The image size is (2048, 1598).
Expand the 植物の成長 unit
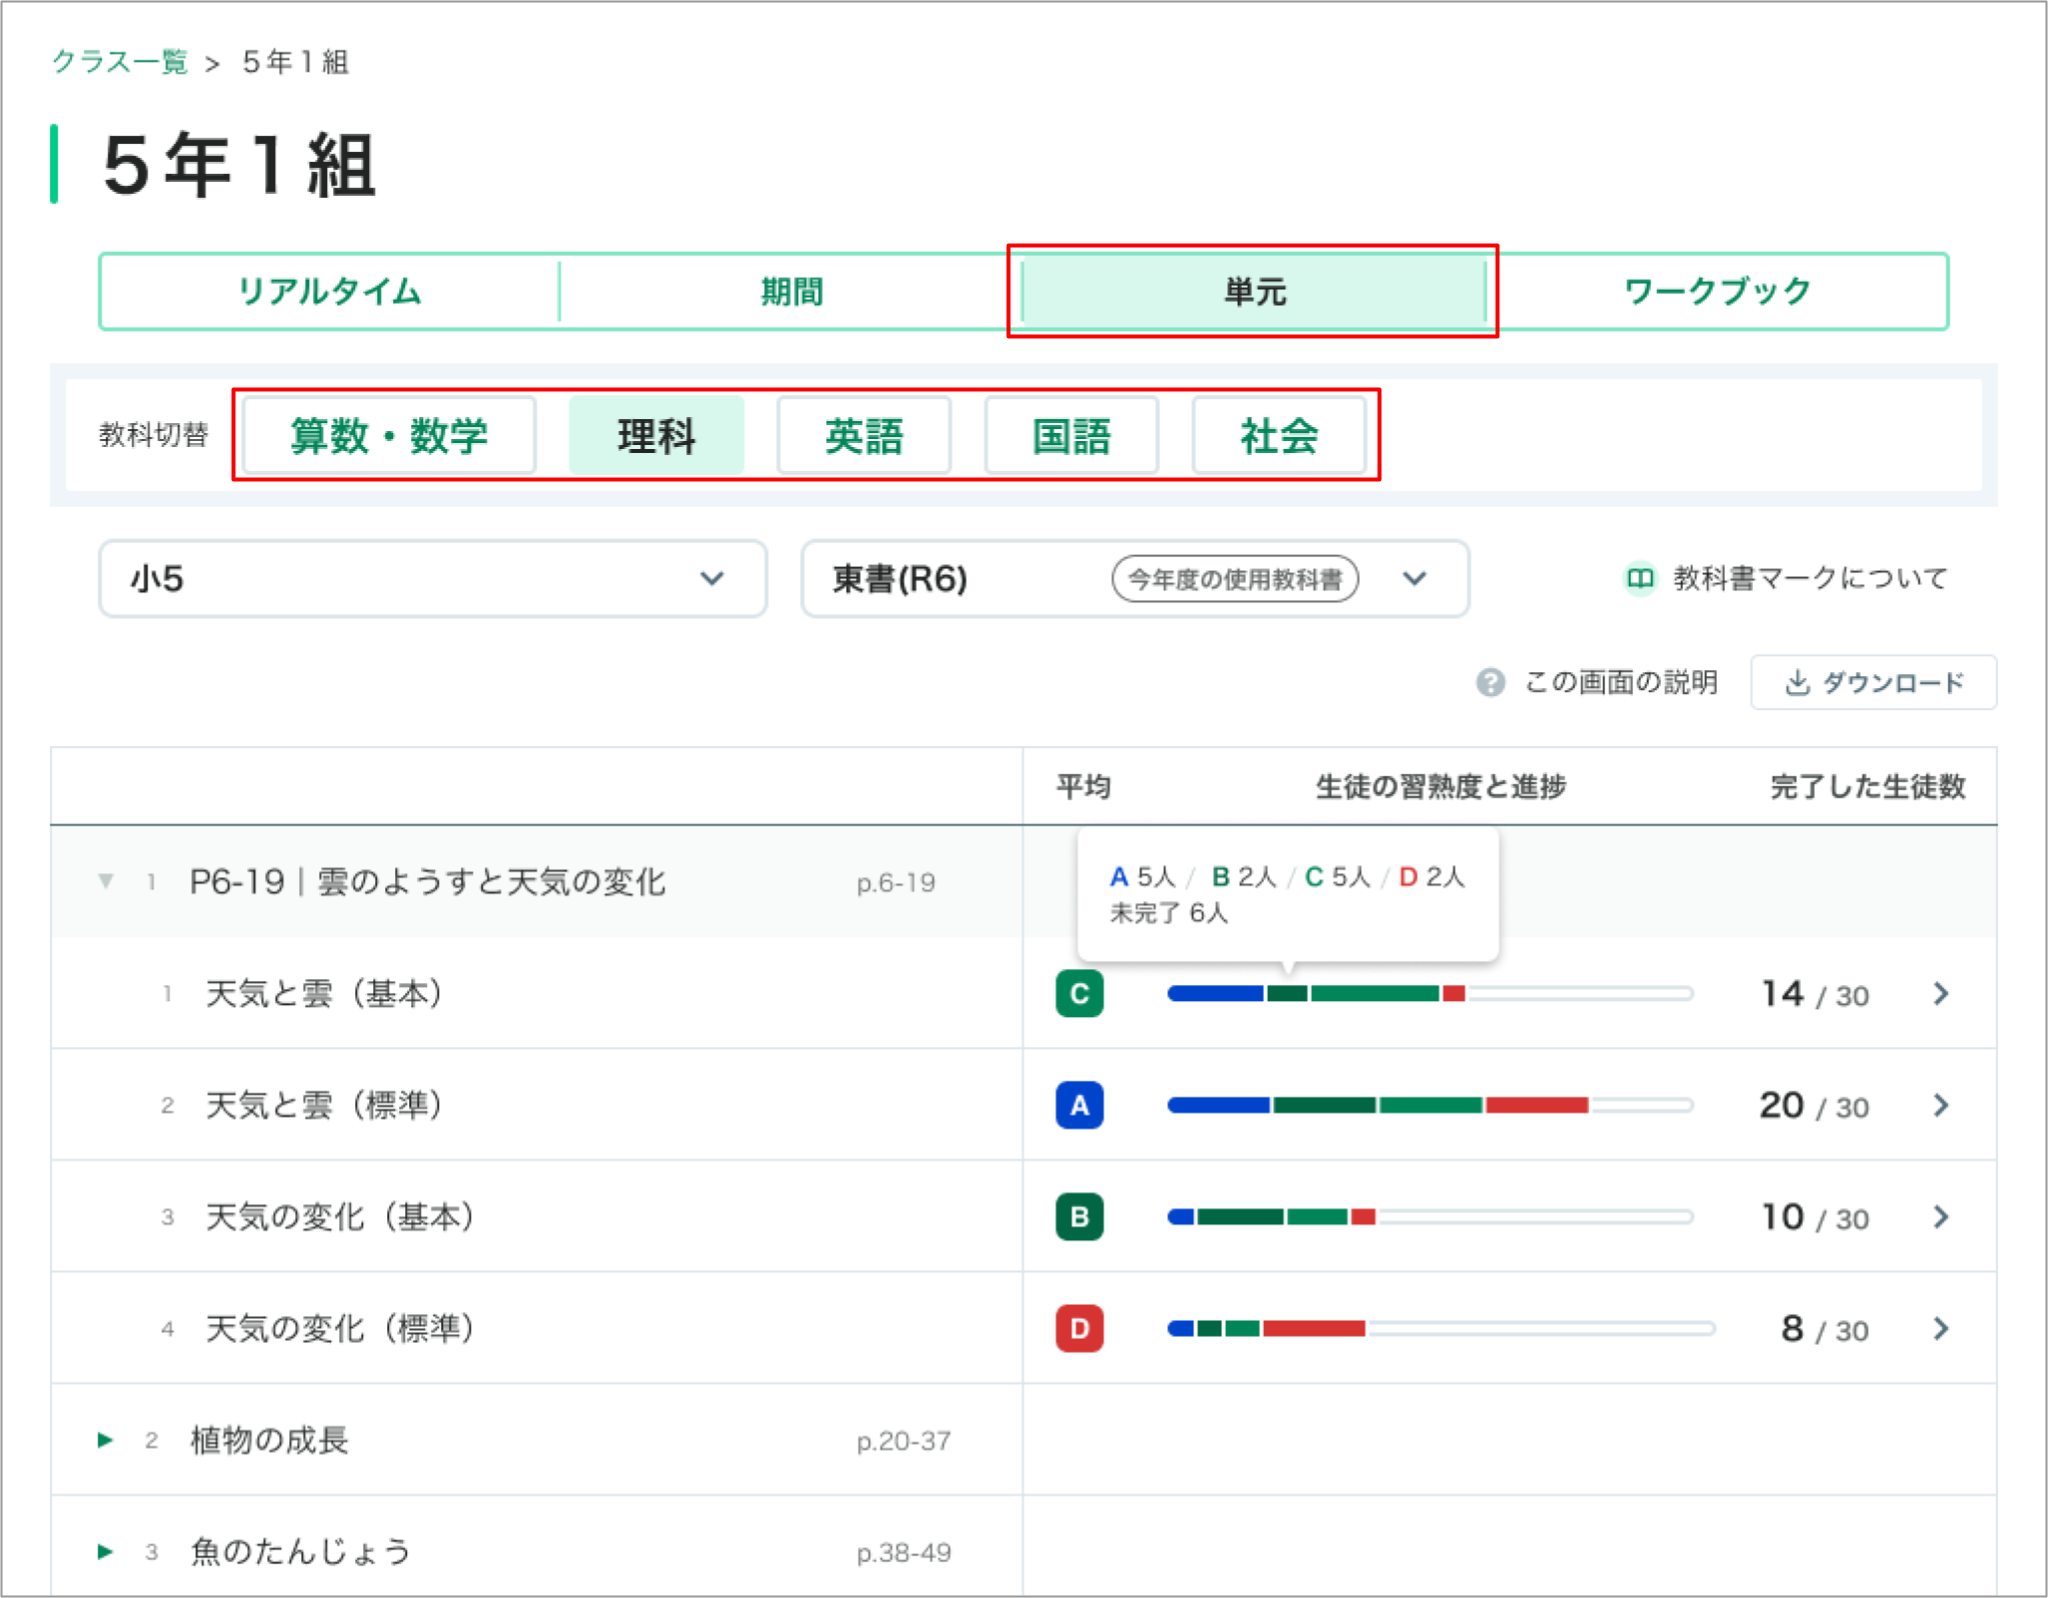pos(105,1440)
